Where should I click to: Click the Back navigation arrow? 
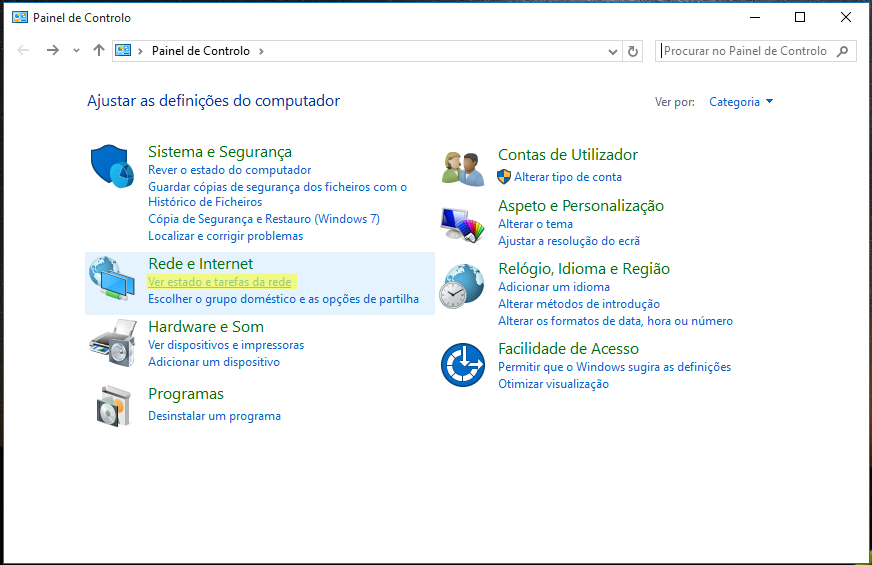(23, 51)
